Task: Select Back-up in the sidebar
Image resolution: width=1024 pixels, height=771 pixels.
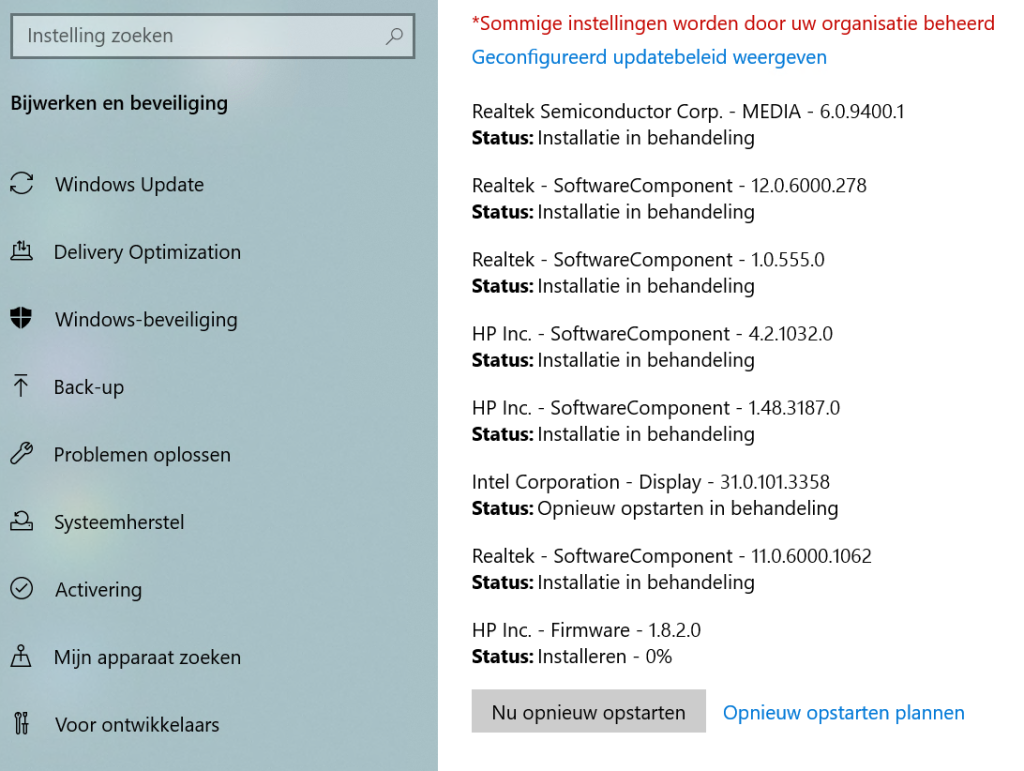Action: (x=89, y=388)
